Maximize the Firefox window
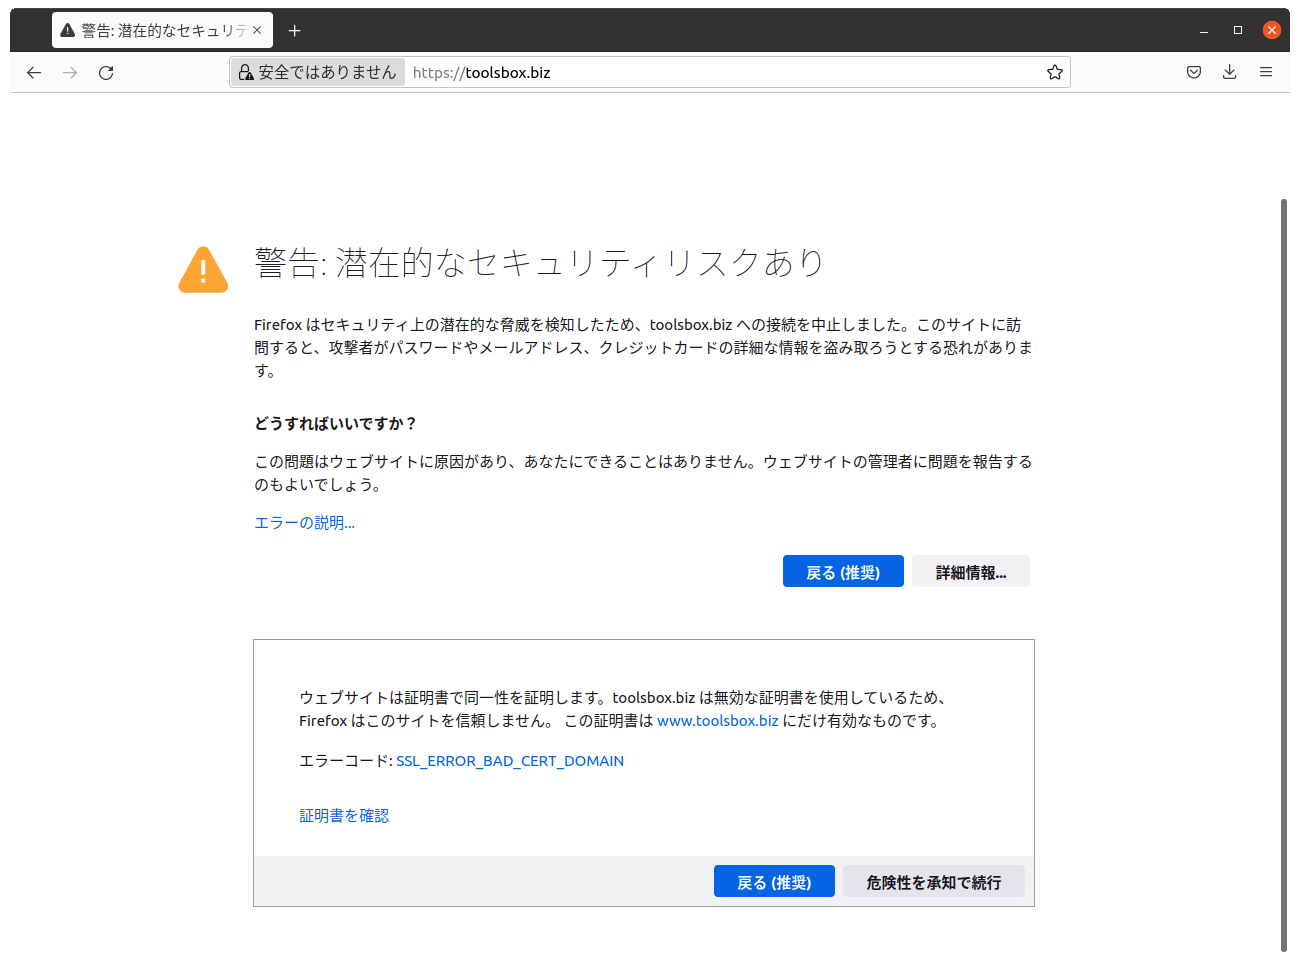Screen dimensions: 1300x965 pos(1238,31)
